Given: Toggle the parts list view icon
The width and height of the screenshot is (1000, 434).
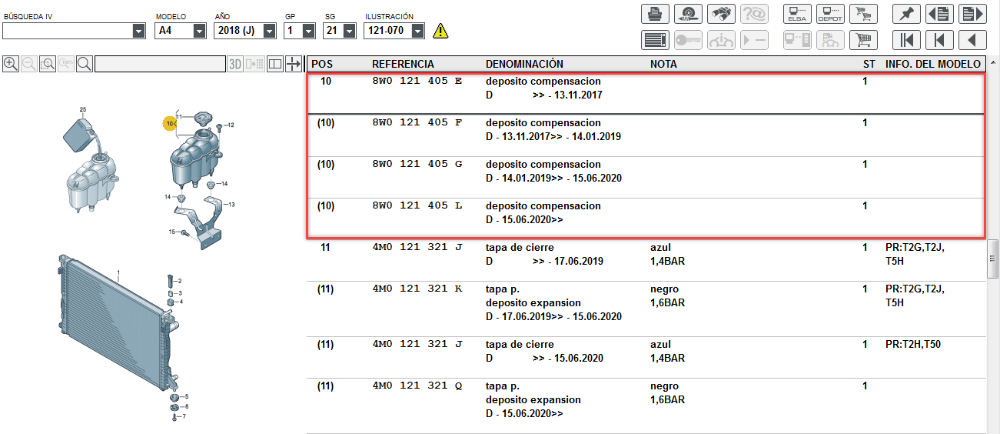Looking at the screenshot, I should coord(655,41).
